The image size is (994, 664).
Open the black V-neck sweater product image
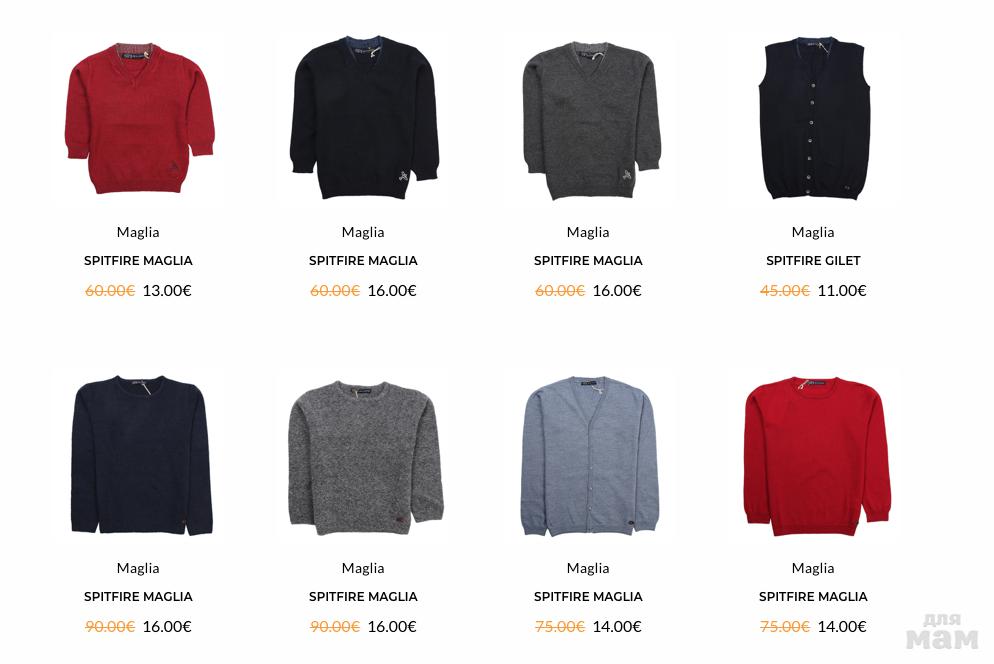tap(364, 117)
